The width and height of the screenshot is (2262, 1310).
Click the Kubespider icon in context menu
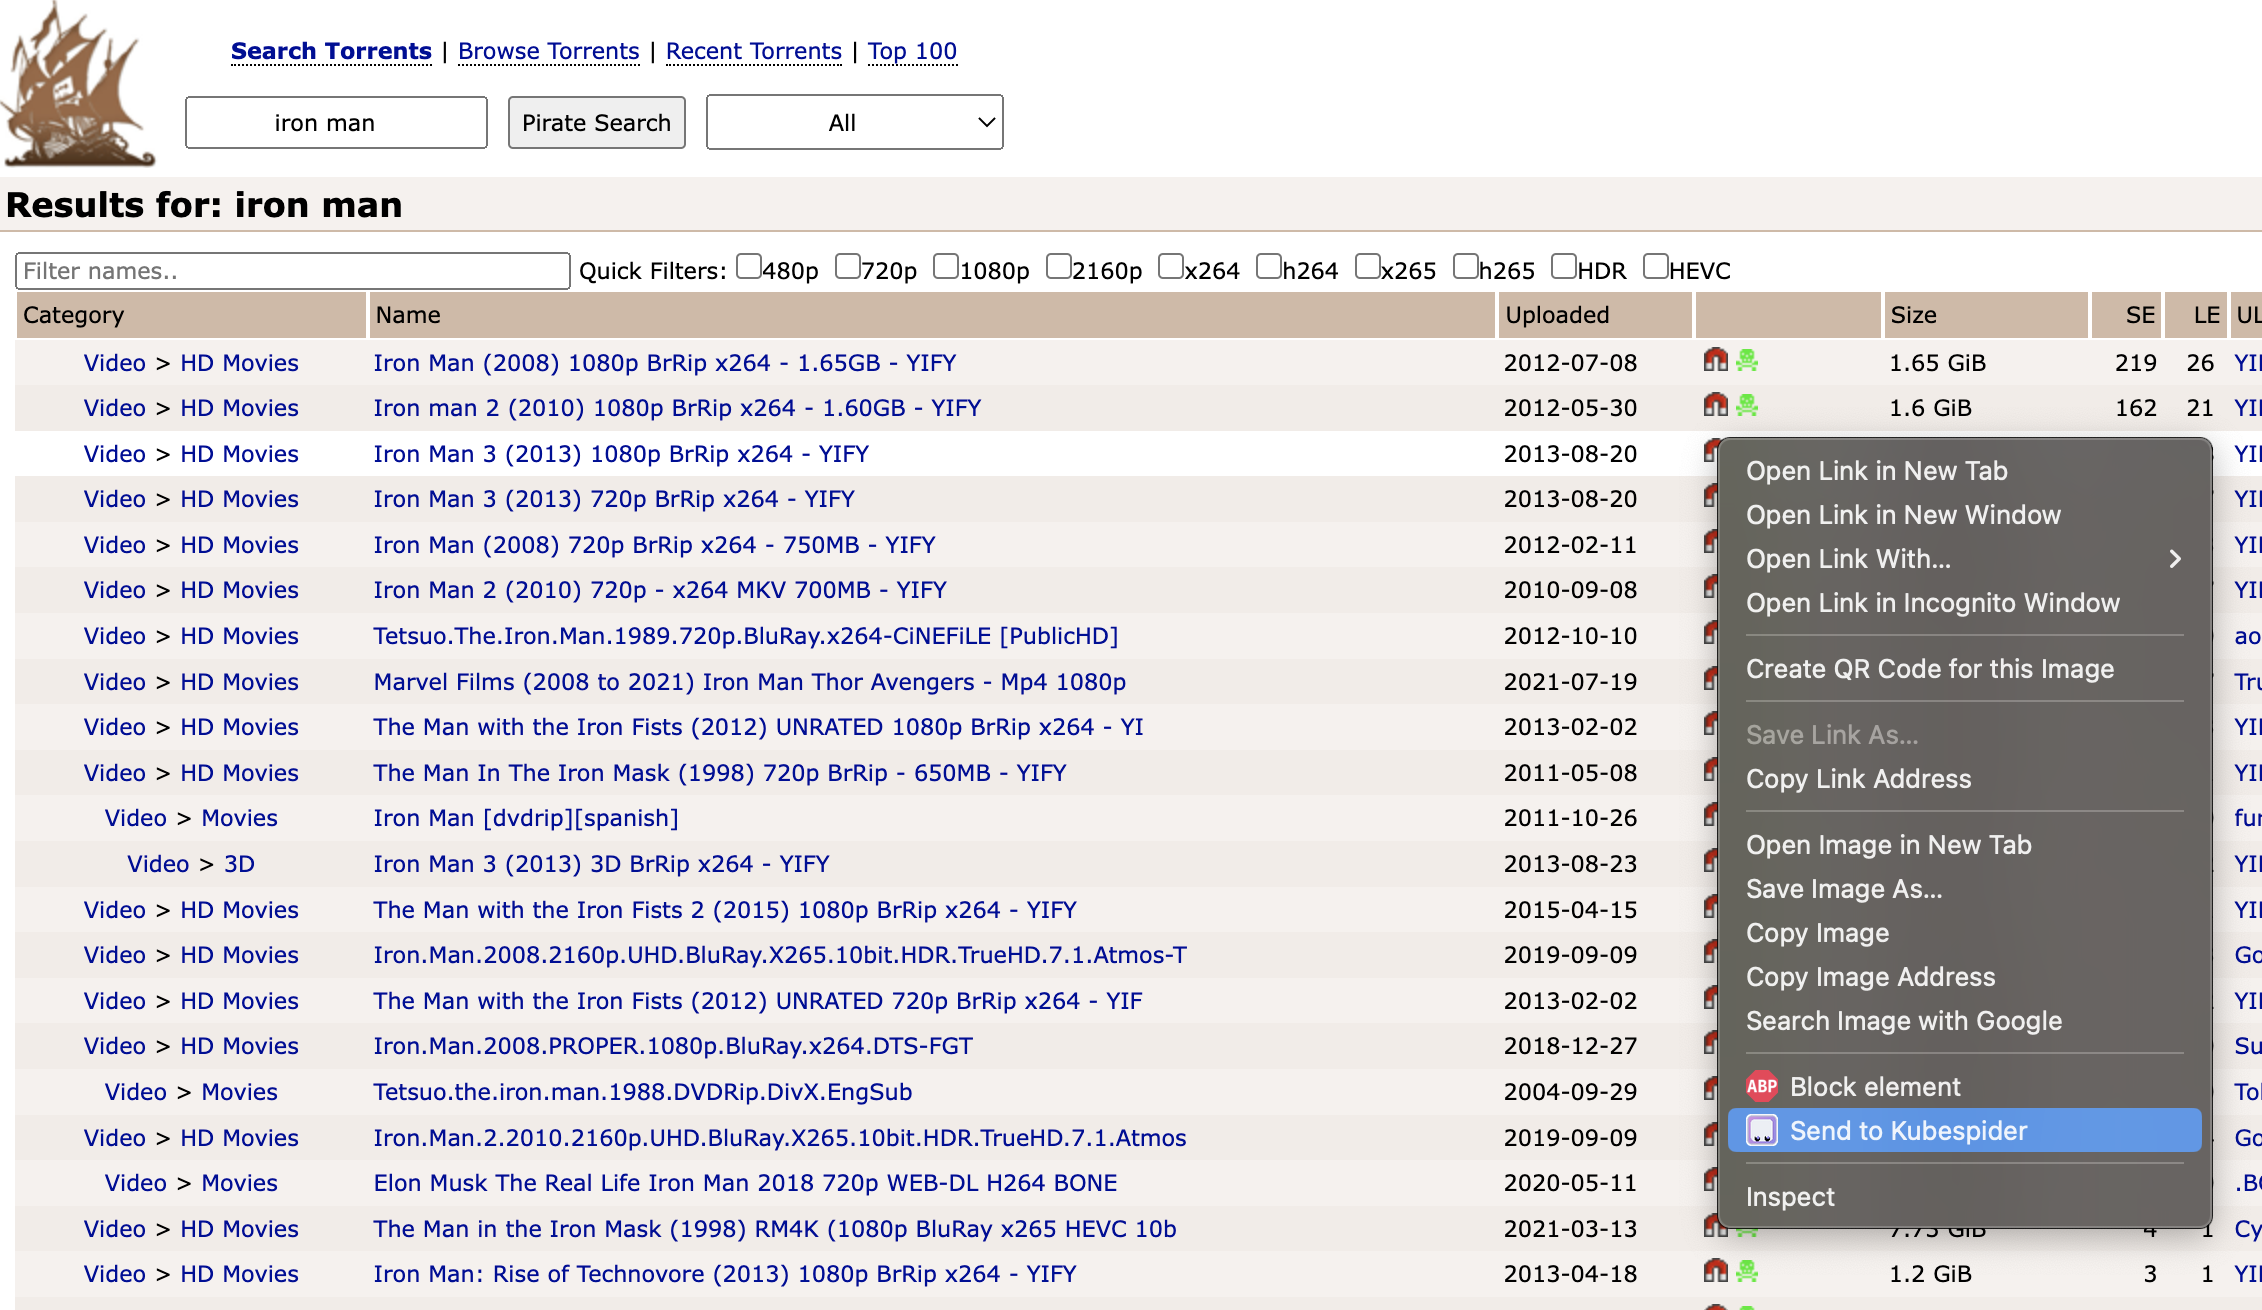point(1761,1131)
